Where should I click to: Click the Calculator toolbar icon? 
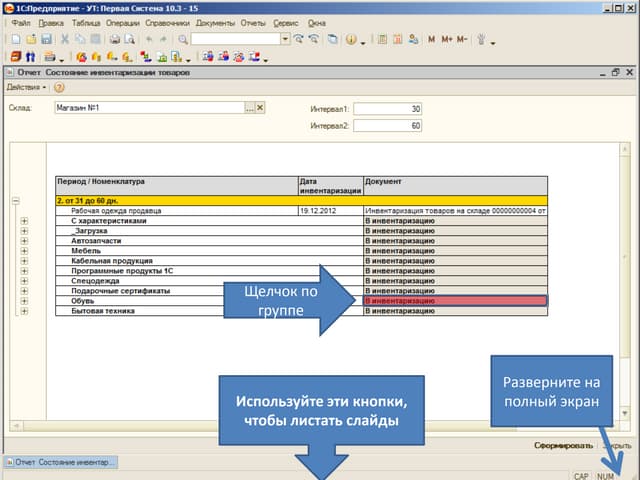(x=382, y=39)
